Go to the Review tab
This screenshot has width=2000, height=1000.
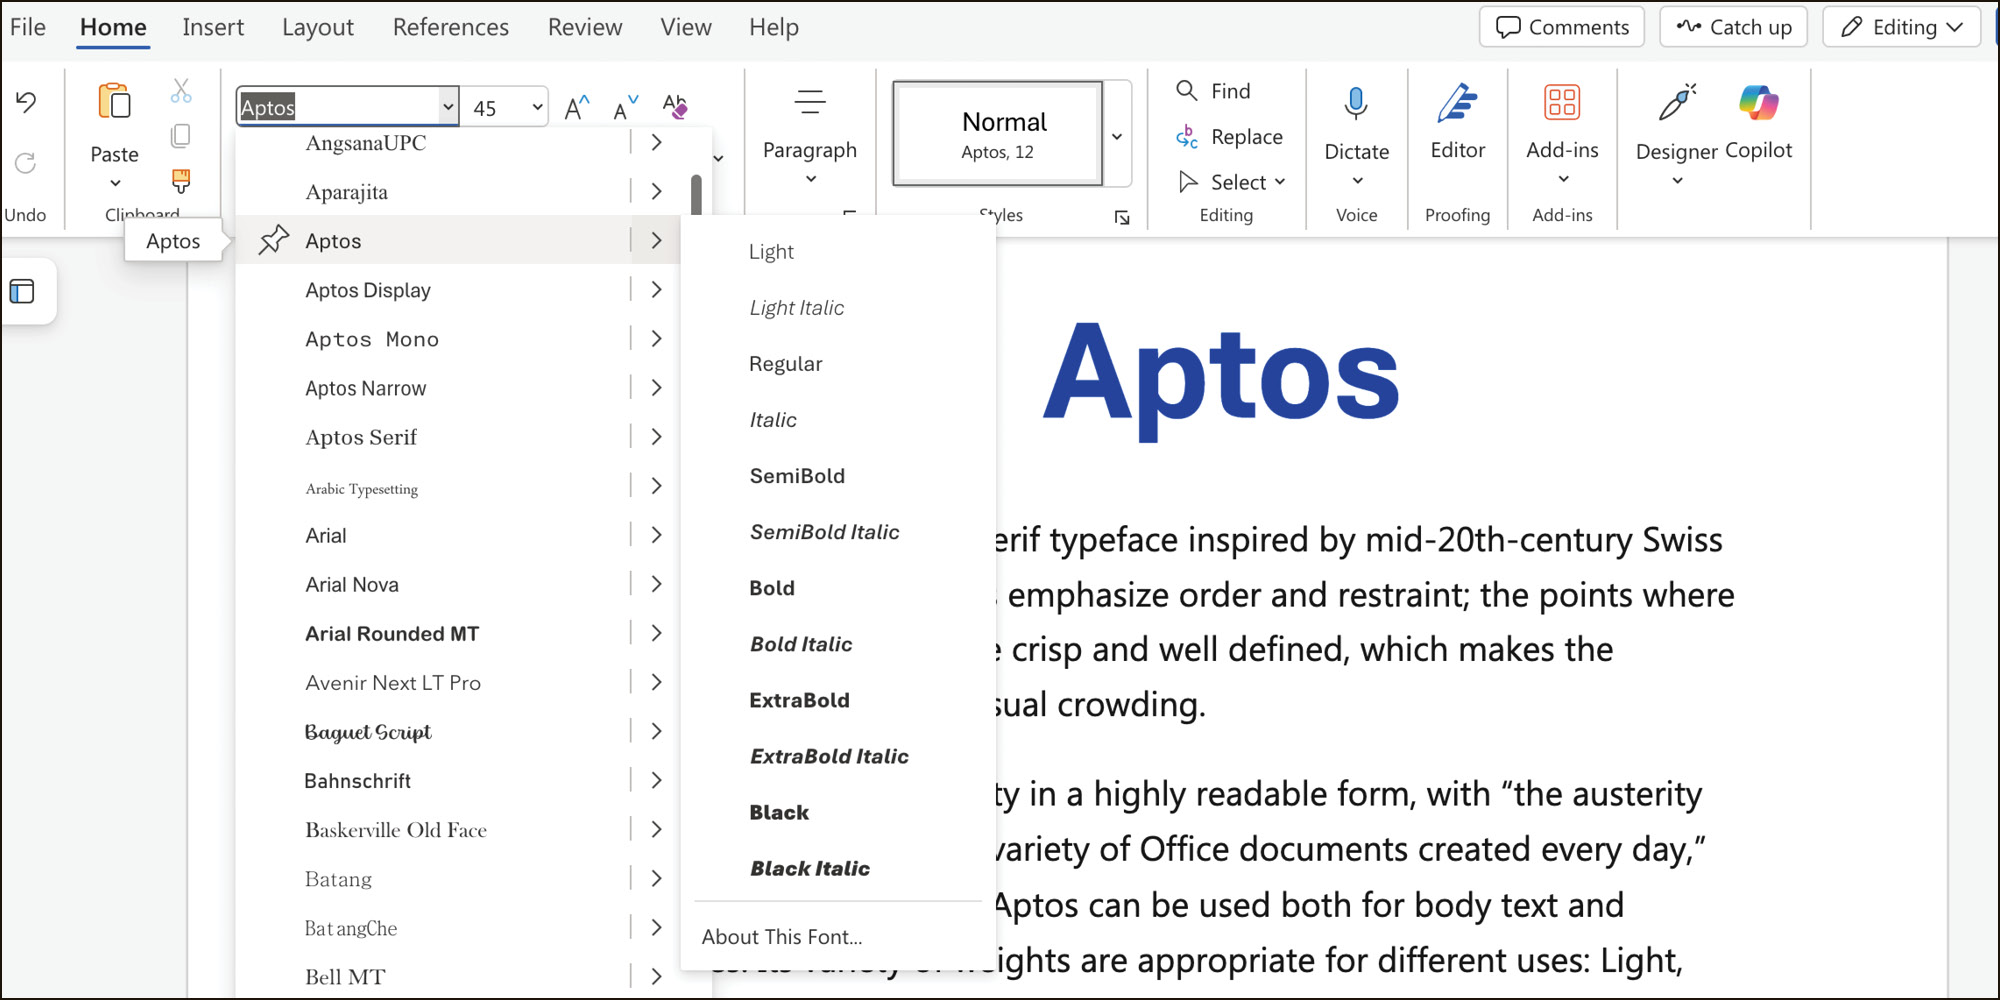585,27
